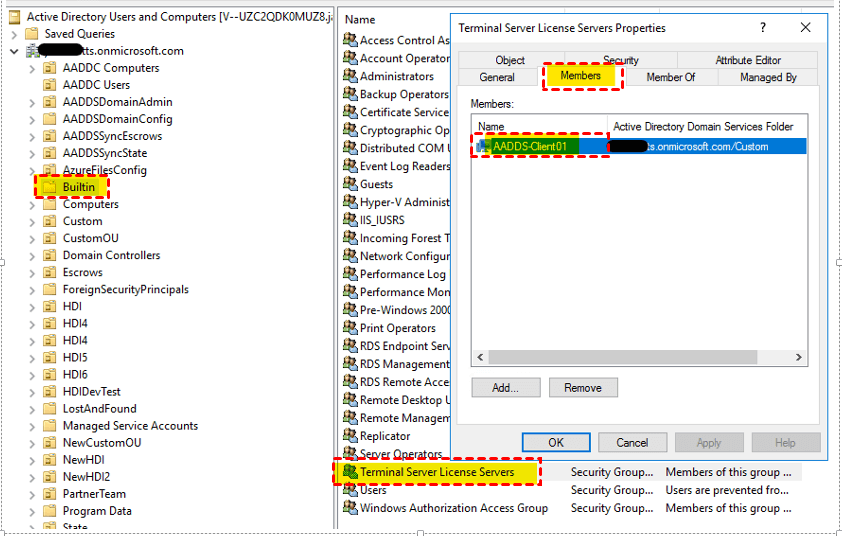
Task: Click the Hyper-V Administrators group icon
Action: tap(350, 201)
